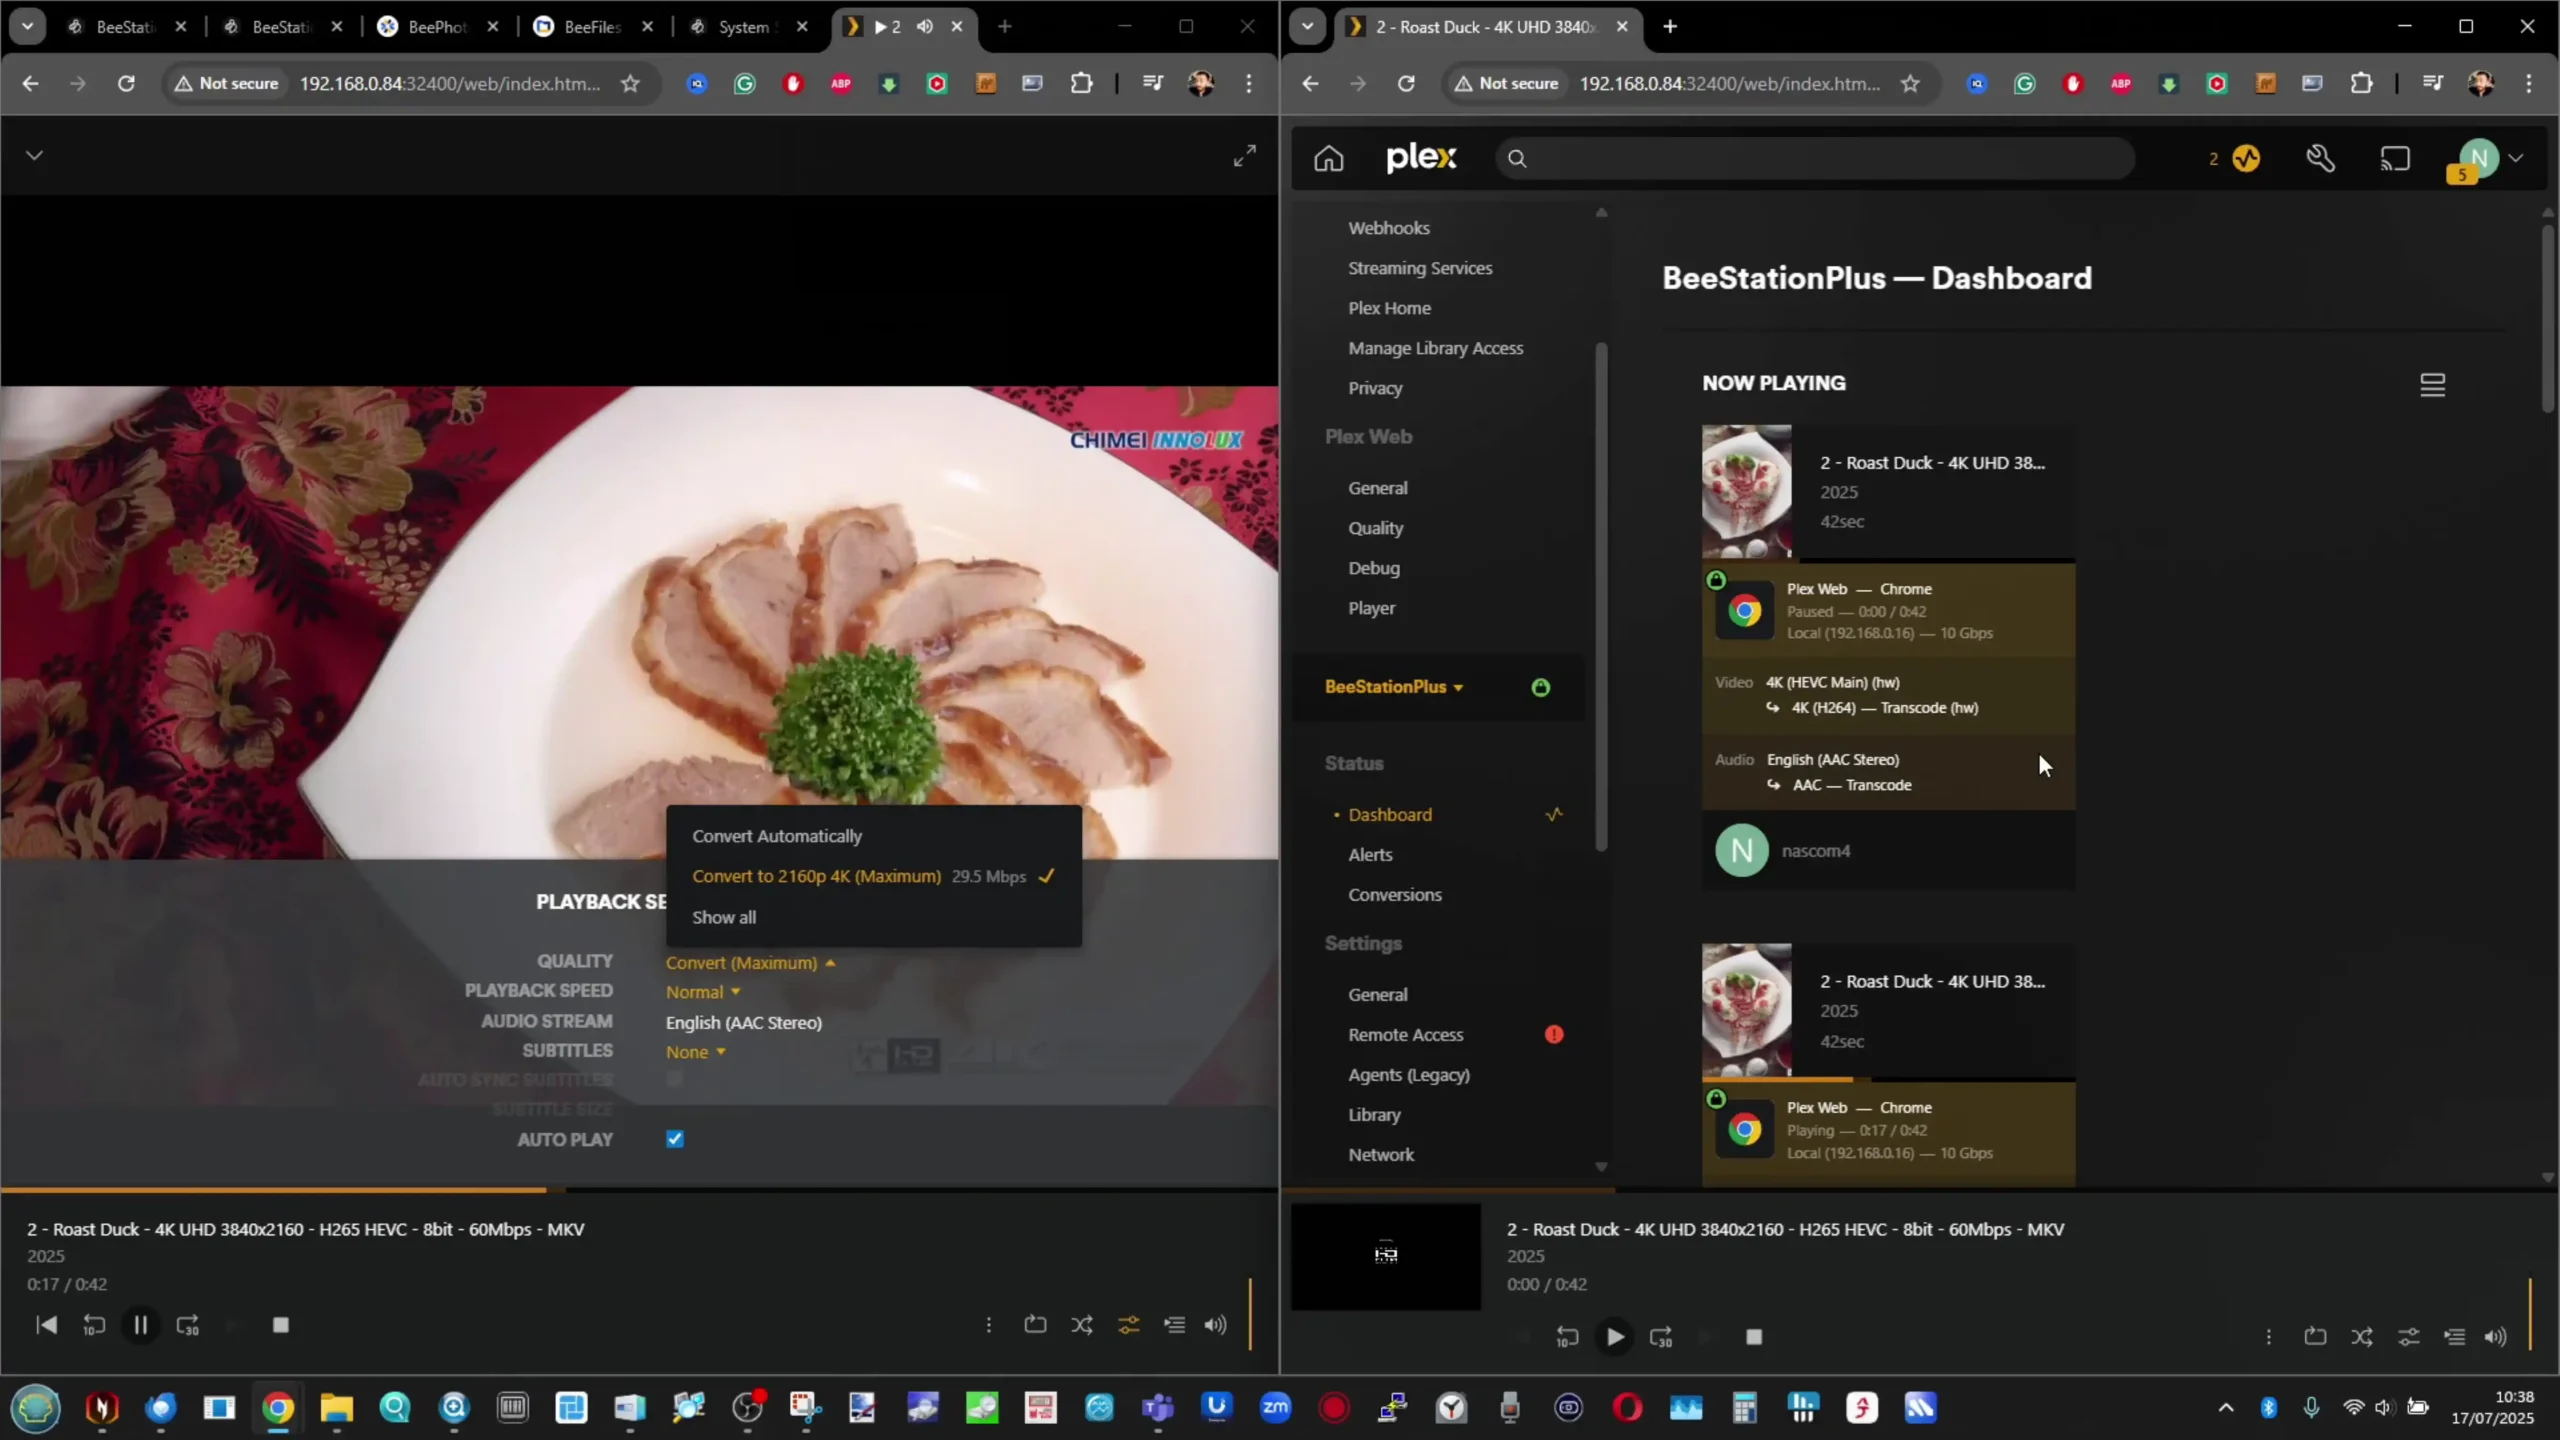Open the Quality Convert (Maximum) dropdown
Viewport: 2560px width, 1440px height.
coord(750,963)
